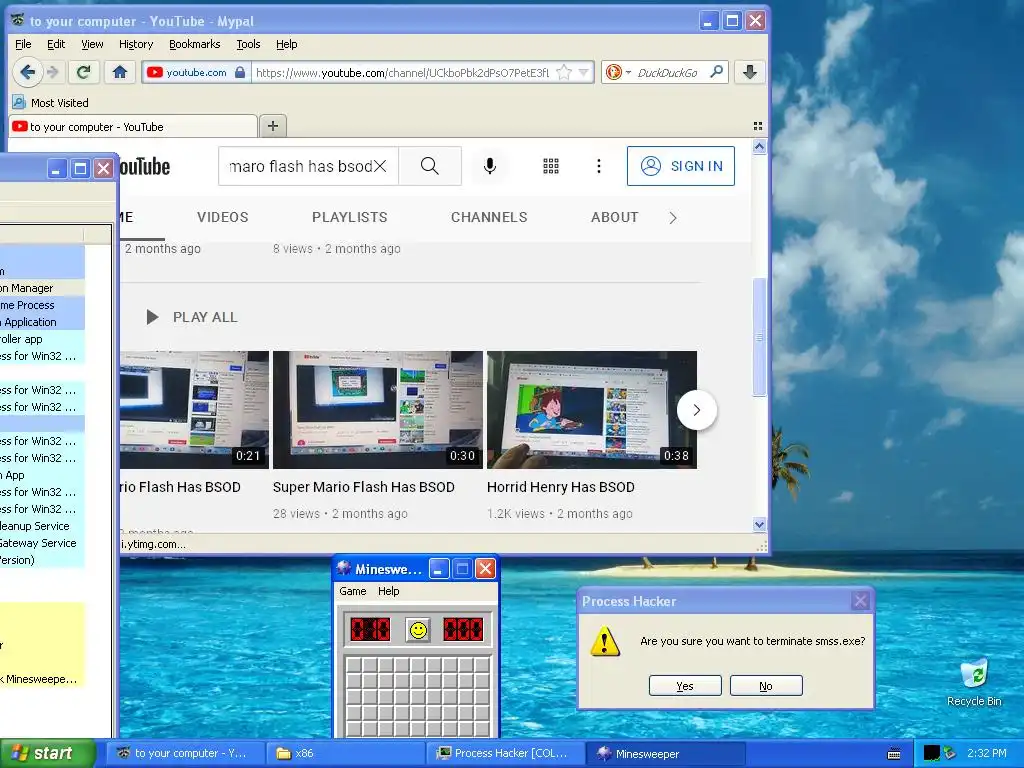This screenshot has width=1024, height=768.
Task: Go back with the browser back arrow
Action: click(27, 72)
